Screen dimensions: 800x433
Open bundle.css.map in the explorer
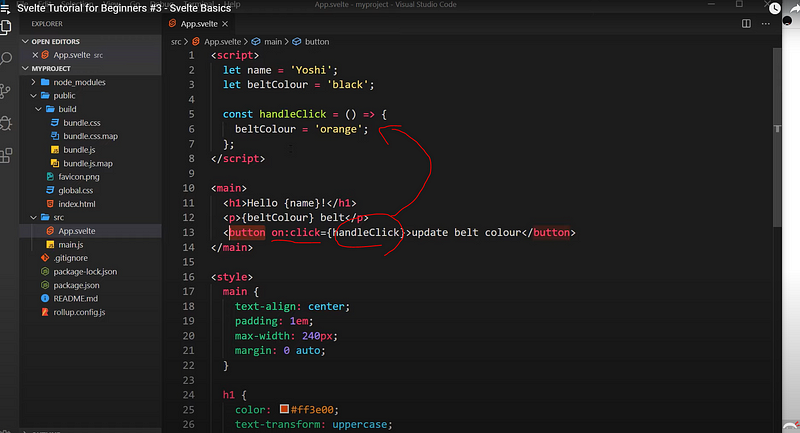[x=90, y=136]
